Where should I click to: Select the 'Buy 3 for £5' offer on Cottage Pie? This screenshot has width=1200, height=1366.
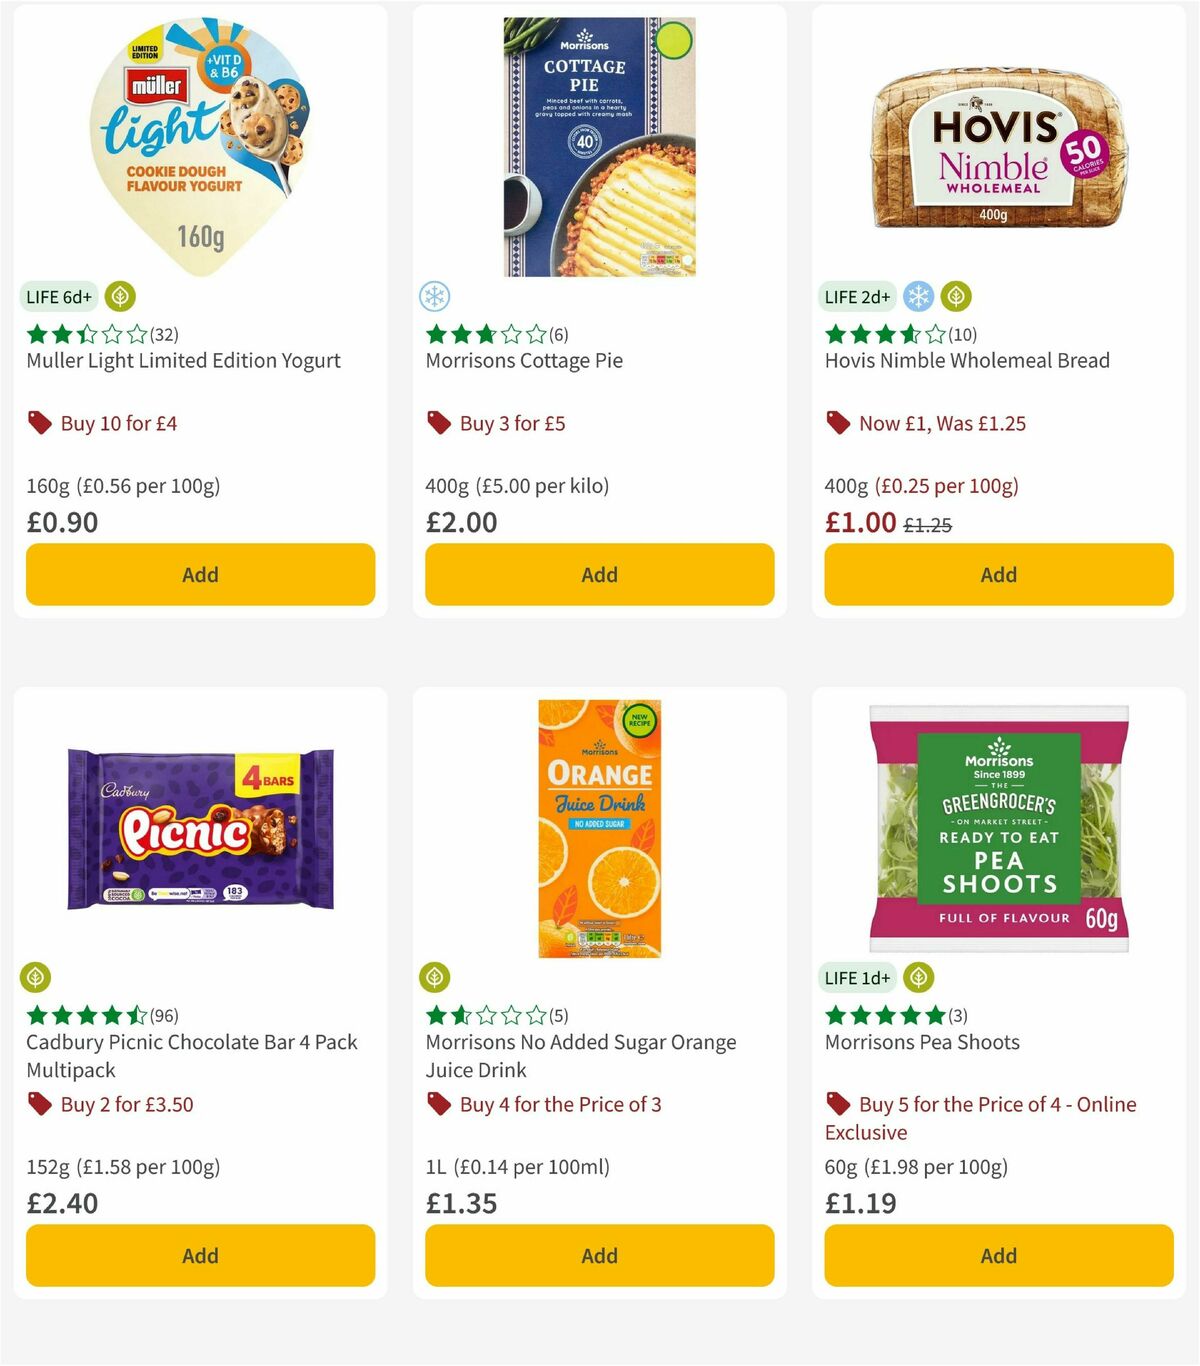511,423
